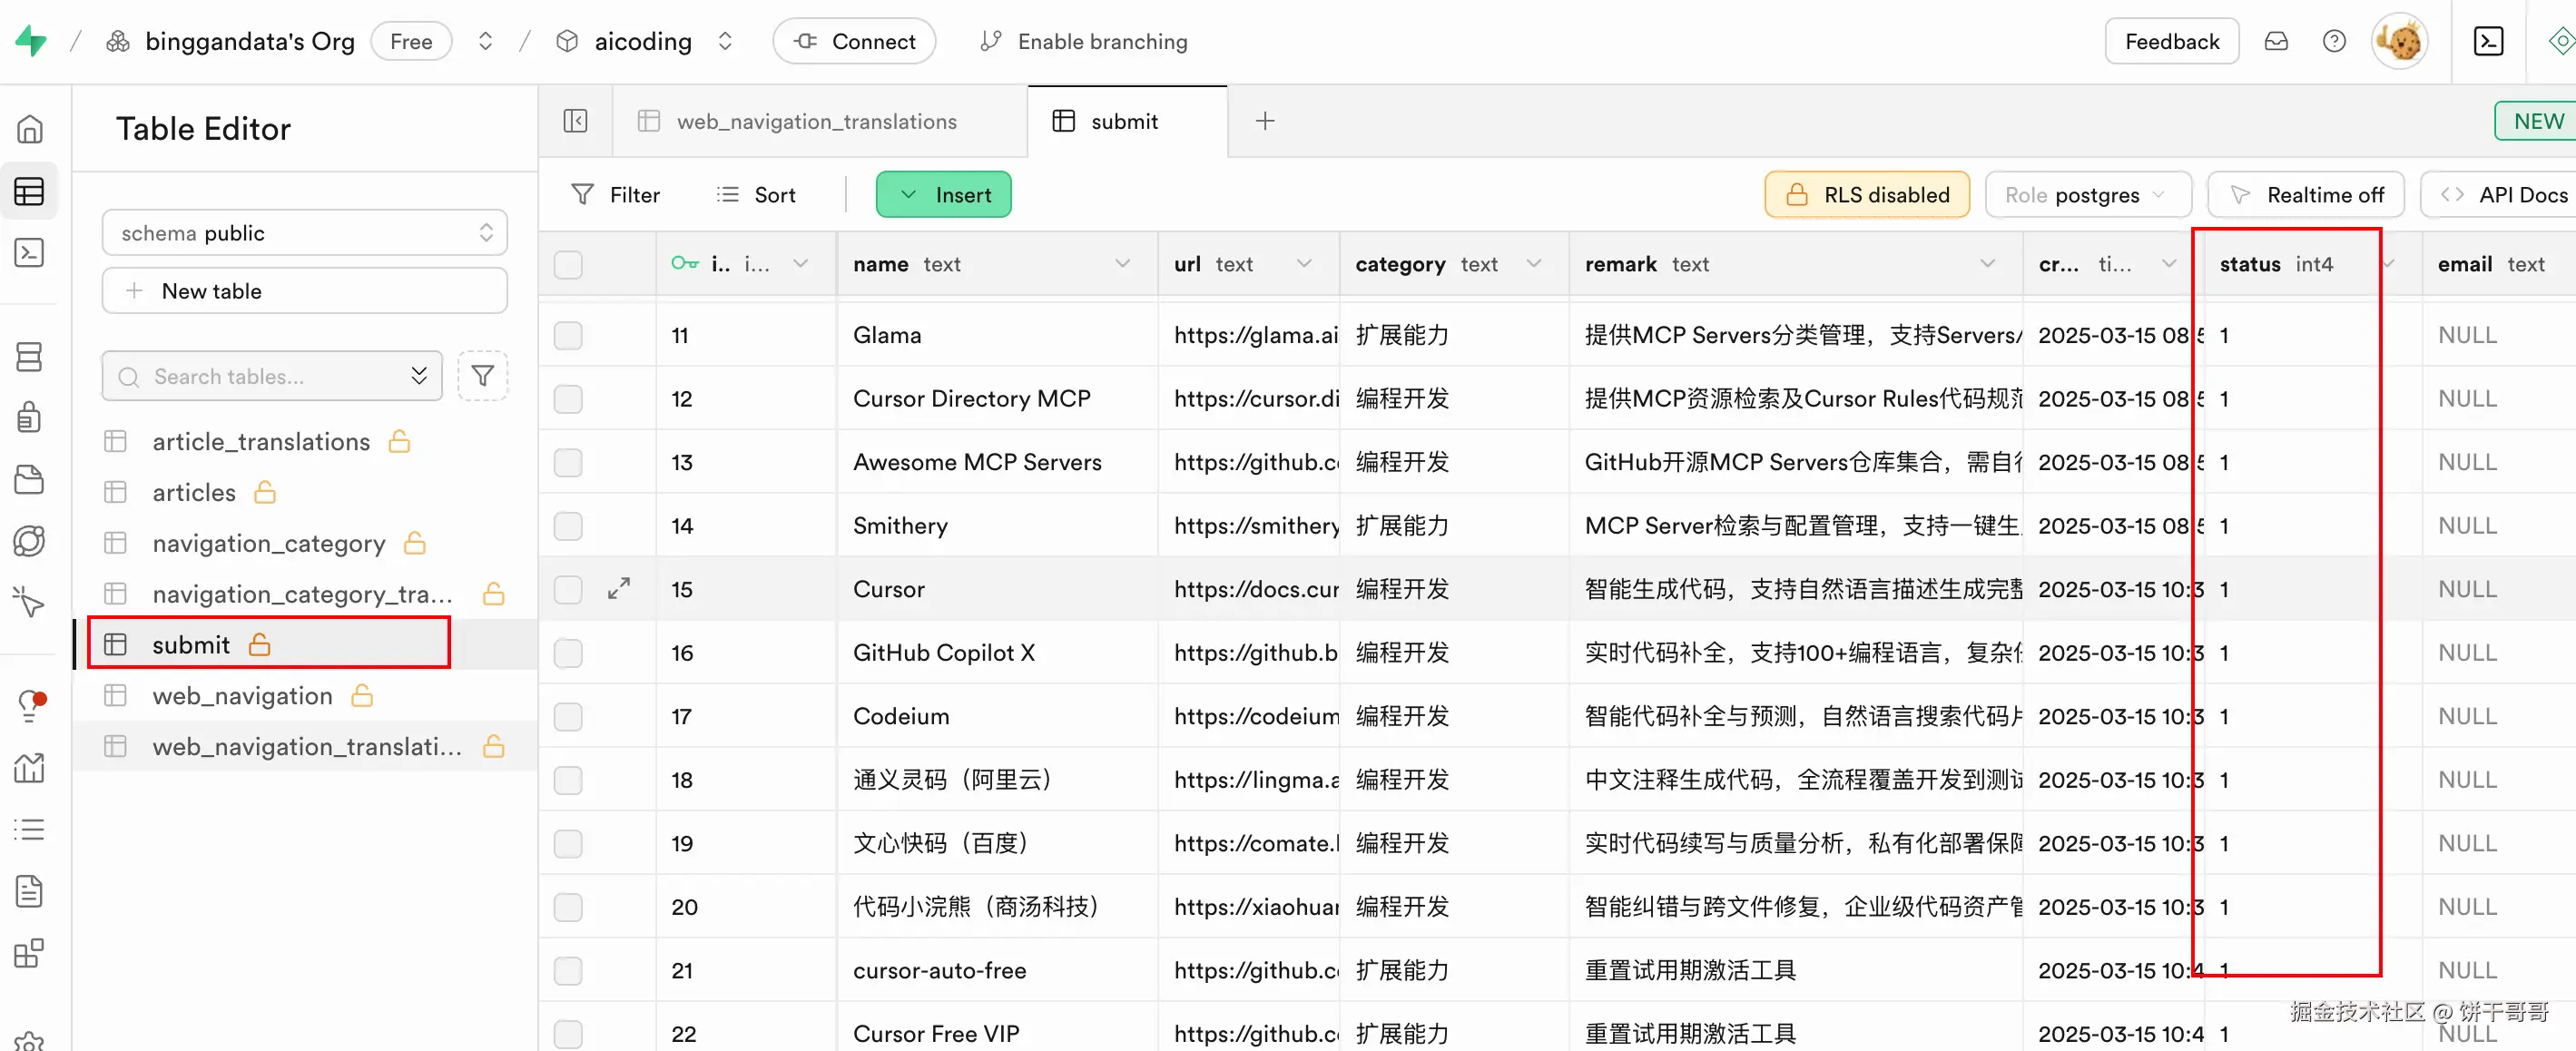Click the help question mark icon
This screenshot has width=2576, height=1051.
pyautogui.click(x=2333, y=41)
